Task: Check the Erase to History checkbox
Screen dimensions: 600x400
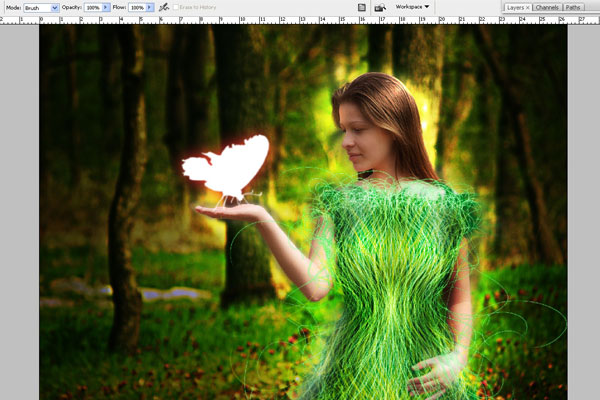Action: (176, 7)
